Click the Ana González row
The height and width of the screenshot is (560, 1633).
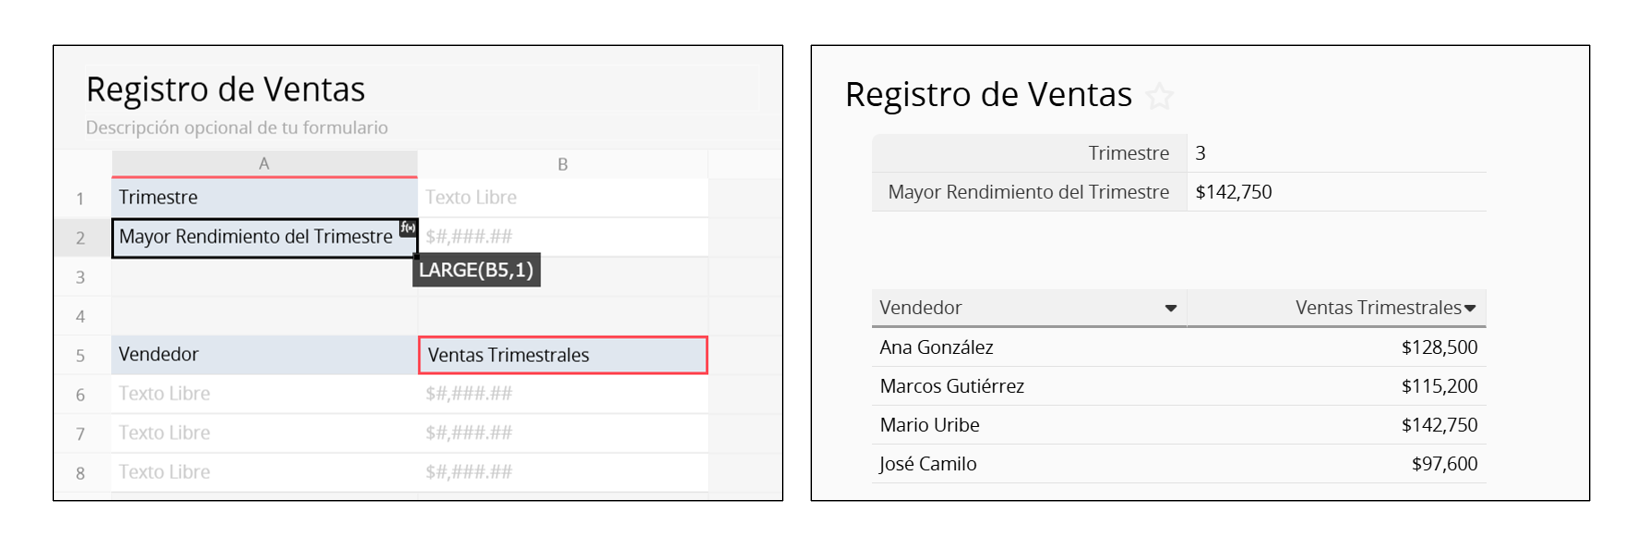(x=937, y=347)
